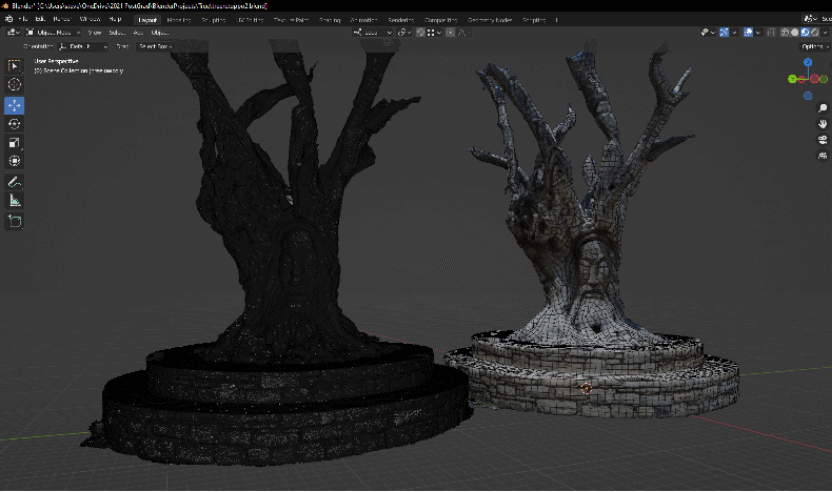Open the Drag Select Box dropdown
The image size is (832, 492).
[154, 47]
